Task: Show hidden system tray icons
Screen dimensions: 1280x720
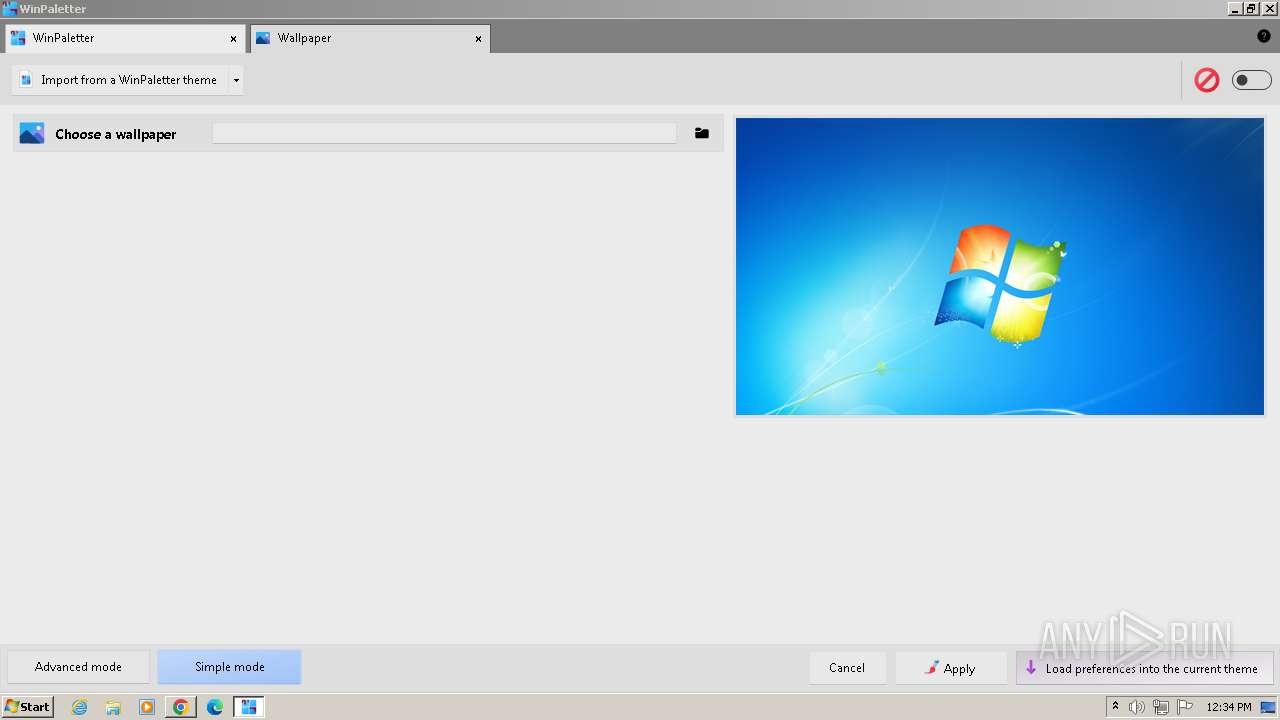Action: [1115, 707]
